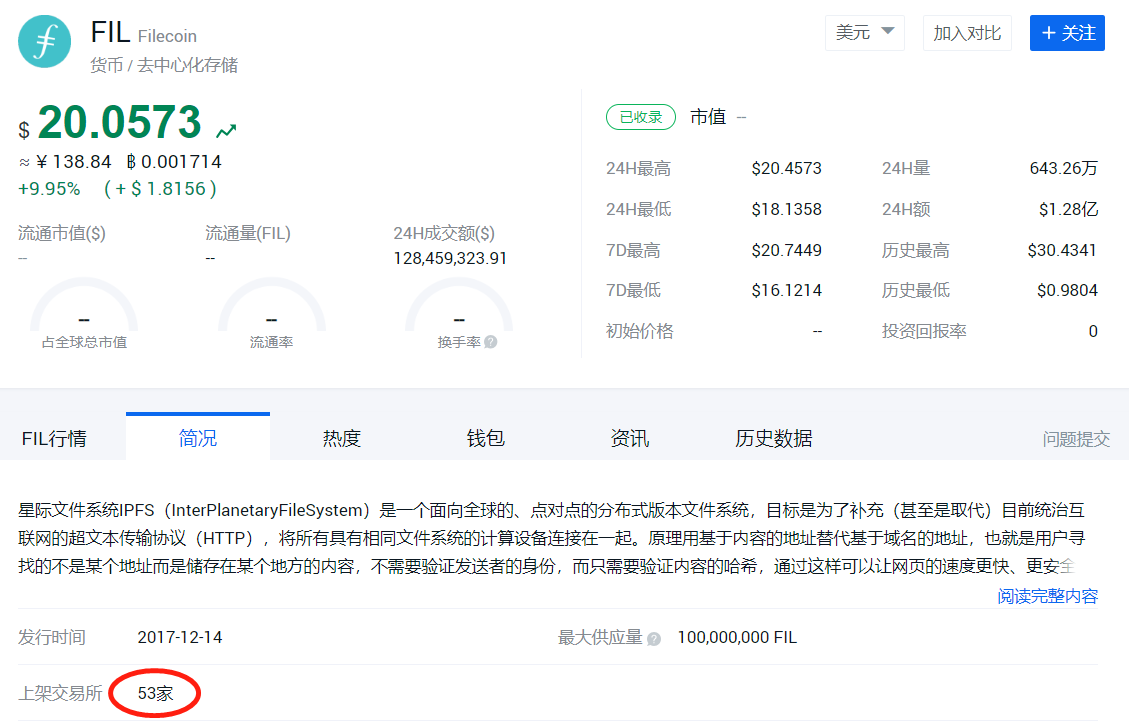Image resolution: width=1129 pixels, height=724 pixels.
Task: Click the 7D最低 value $16.1214
Action: pyautogui.click(x=786, y=291)
